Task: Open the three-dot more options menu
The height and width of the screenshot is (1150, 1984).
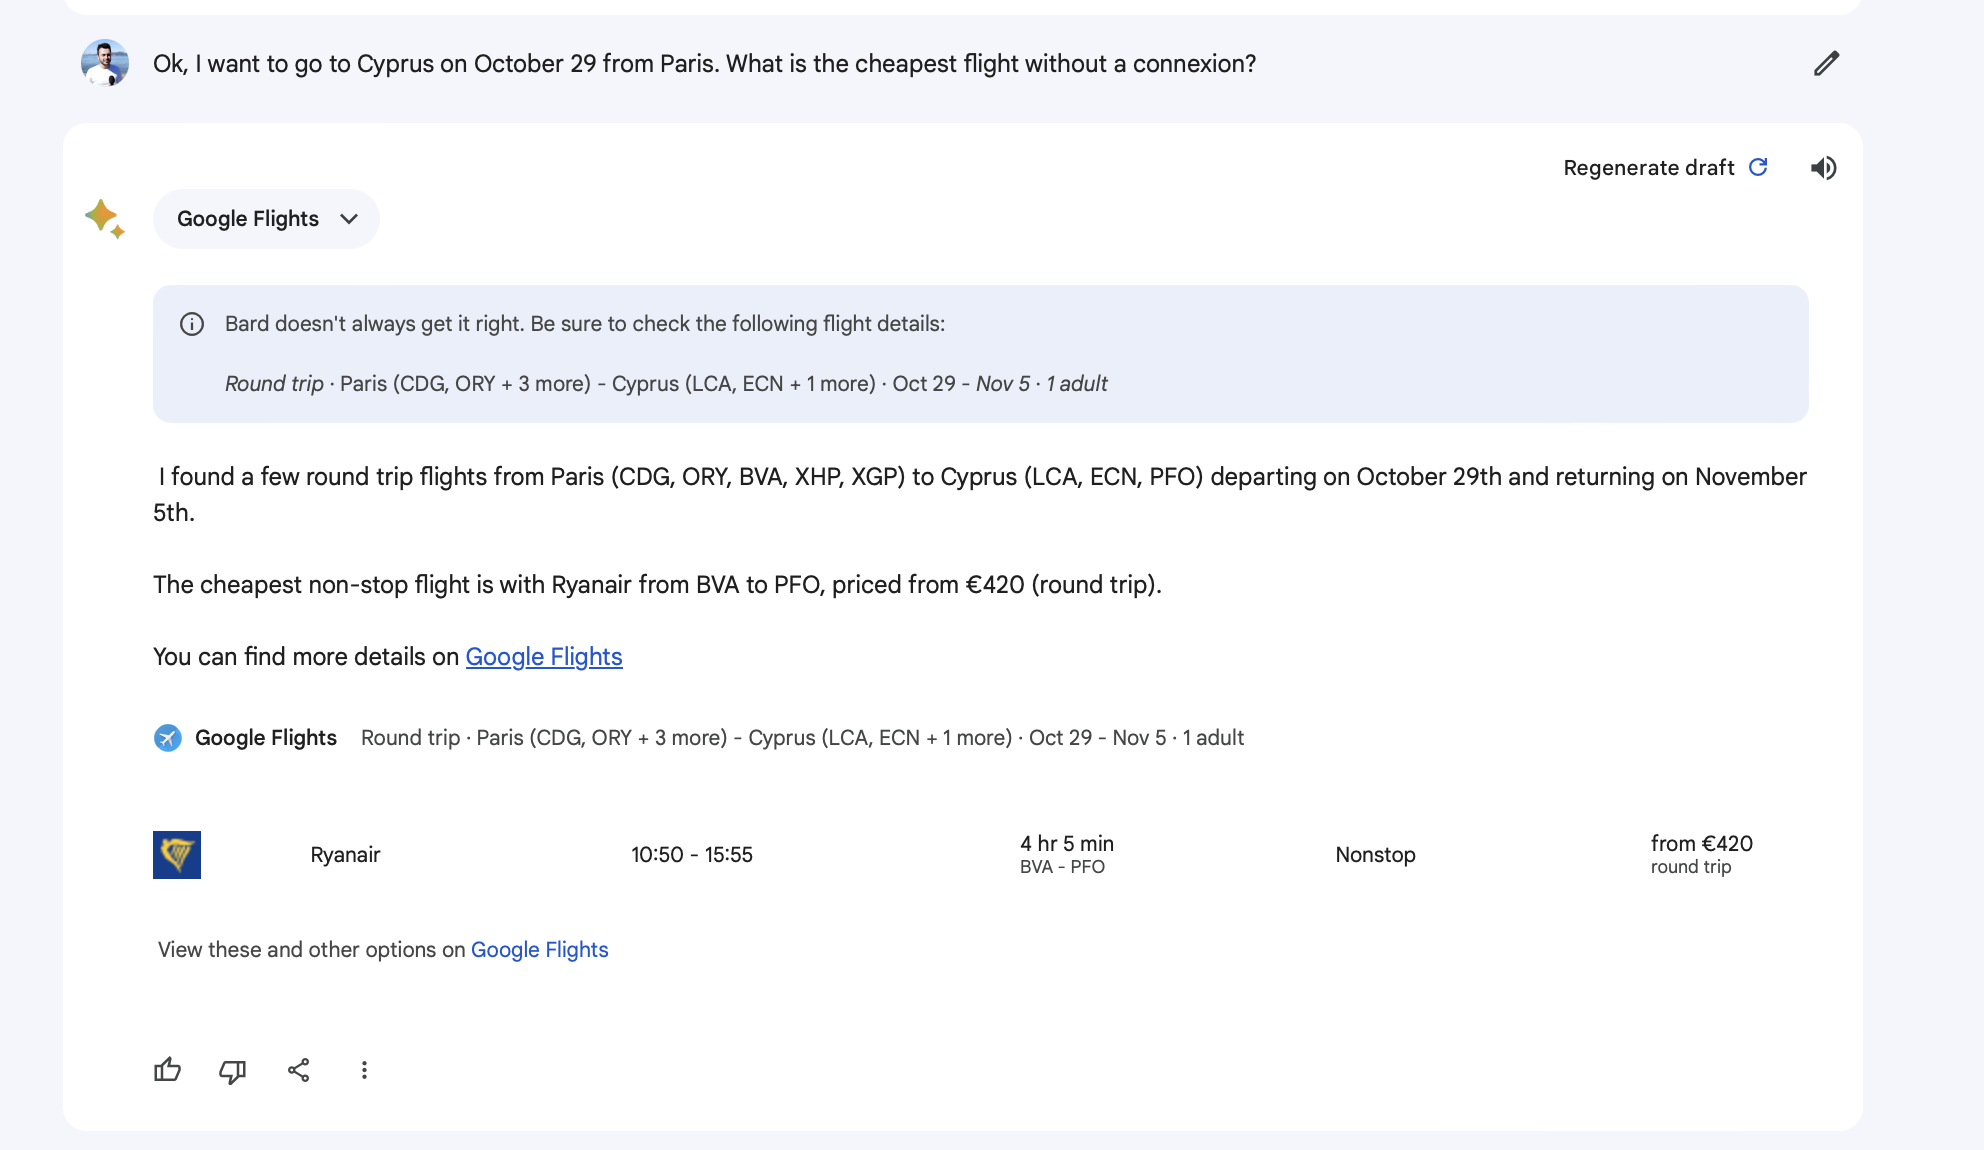Action: (364, 1070)
